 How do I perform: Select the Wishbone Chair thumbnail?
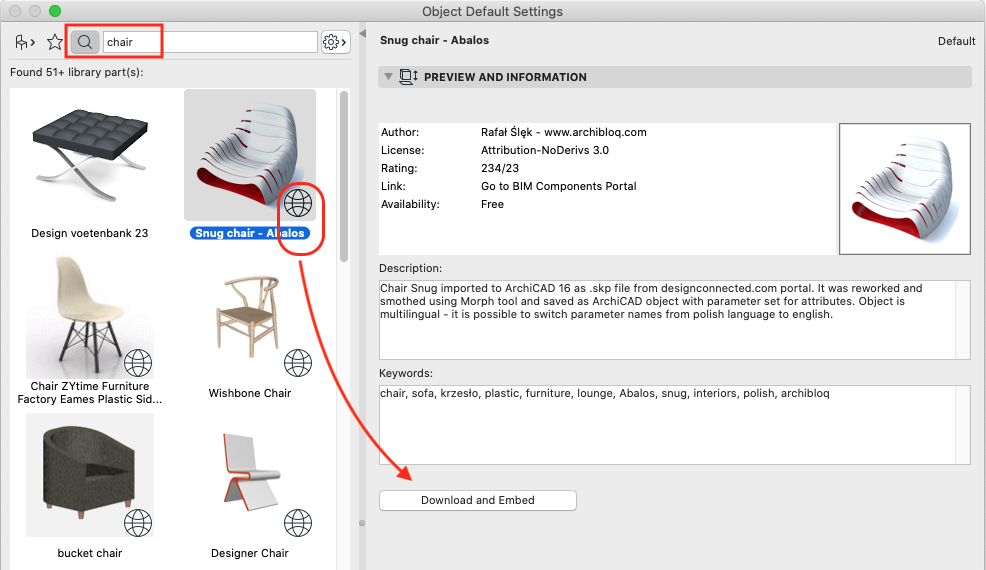tap(250, 315)
